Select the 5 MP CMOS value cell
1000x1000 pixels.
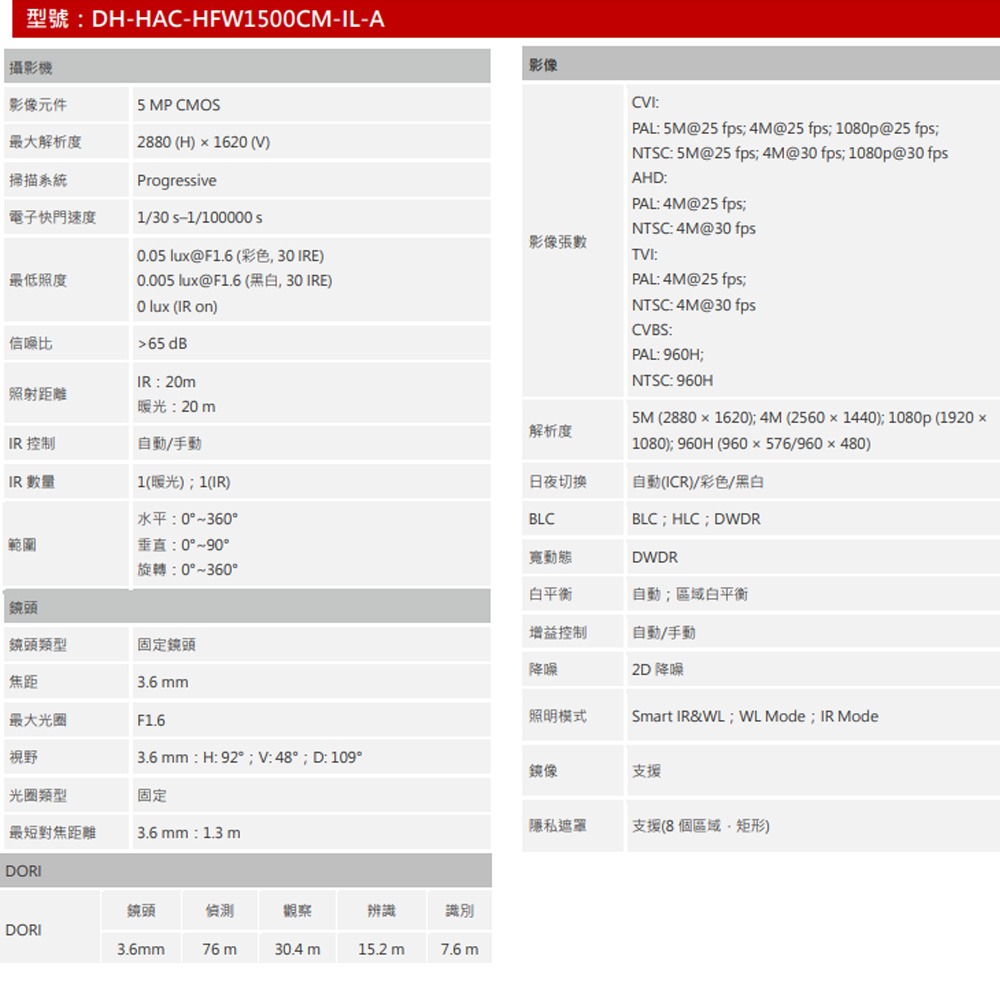(173, 104)
